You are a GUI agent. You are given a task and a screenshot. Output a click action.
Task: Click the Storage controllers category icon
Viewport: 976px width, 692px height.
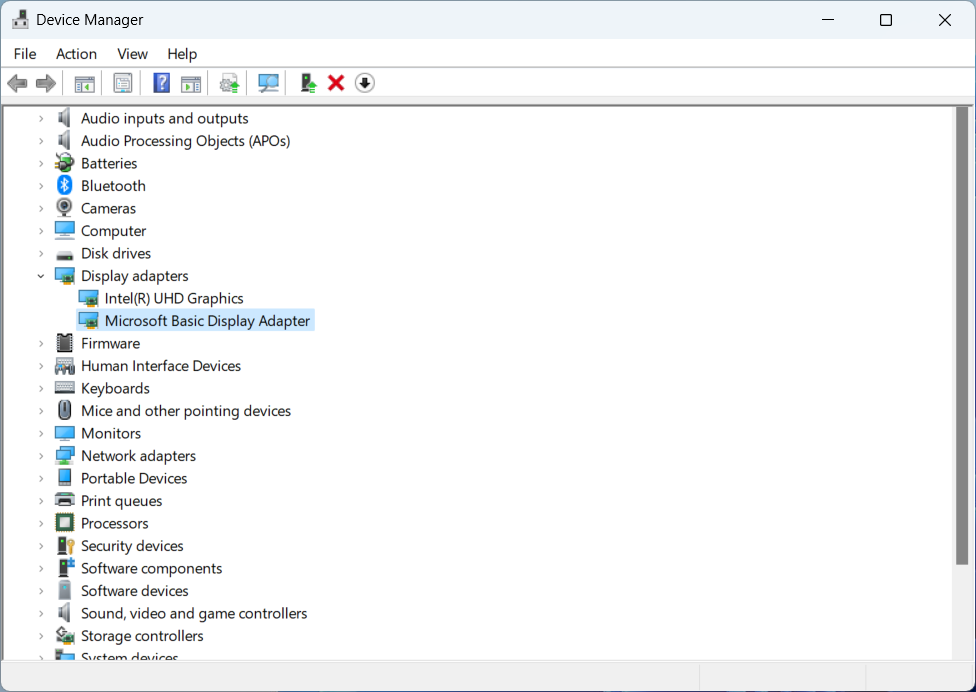65,635
